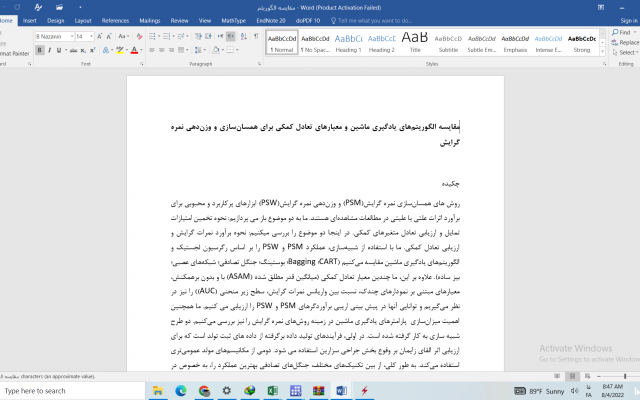Click the Grow Font icon
The height and width of the screenshot is (400, 640).
pyautogui.click(x=100, y=36)
